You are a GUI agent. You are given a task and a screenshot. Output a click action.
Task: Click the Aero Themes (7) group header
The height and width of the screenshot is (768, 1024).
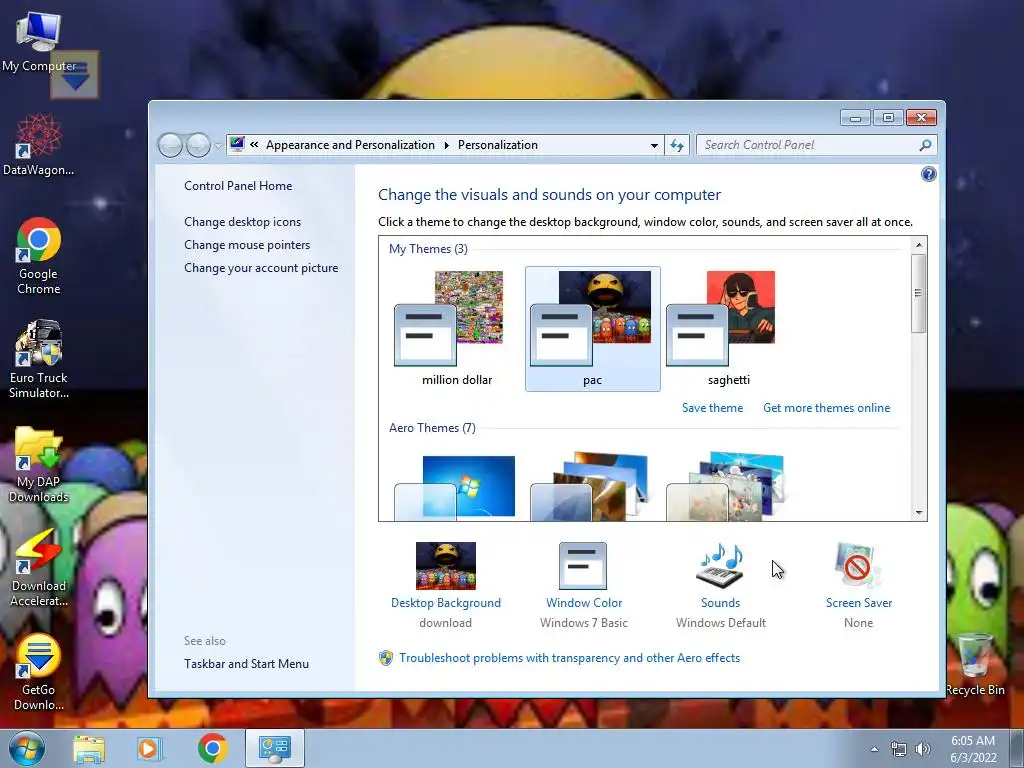432,428
